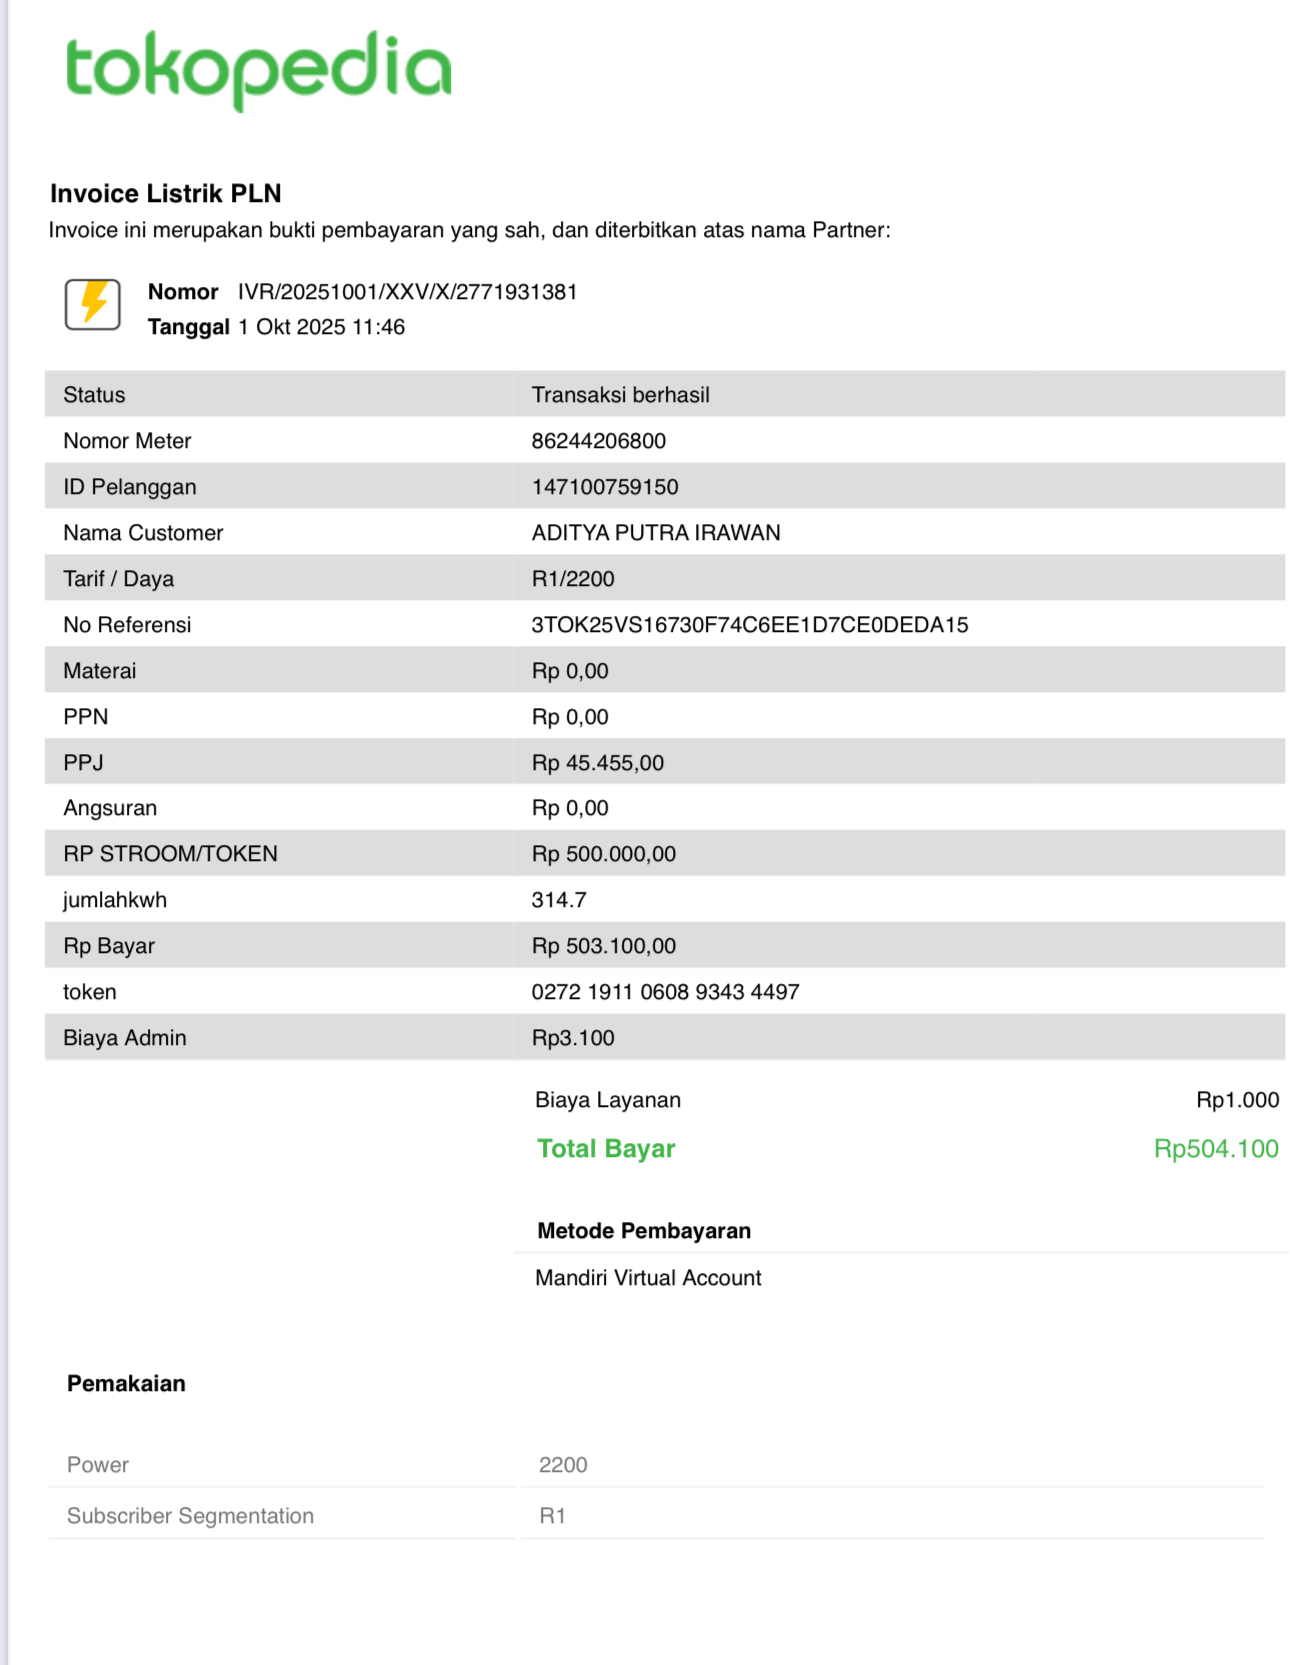Viewport: 1290px width, 1665px height.
Task: Select the ID Pelanggan value 147100759150
Action: pyautogui.click(x=604, y=487)
